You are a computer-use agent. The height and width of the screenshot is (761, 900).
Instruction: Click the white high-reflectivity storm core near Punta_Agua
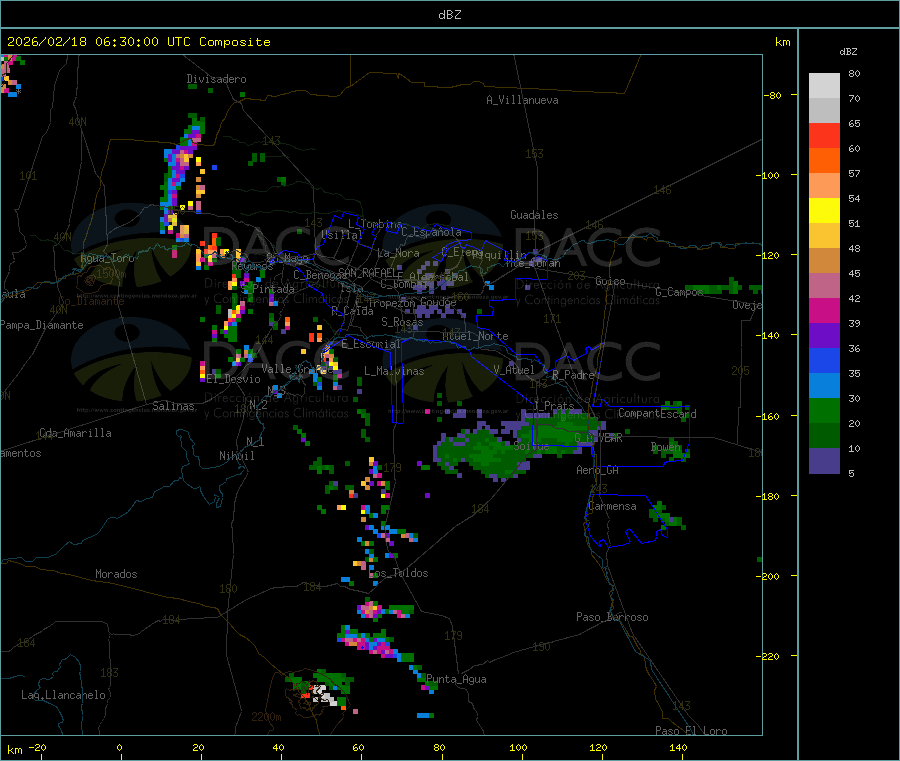tap(324, 693)
